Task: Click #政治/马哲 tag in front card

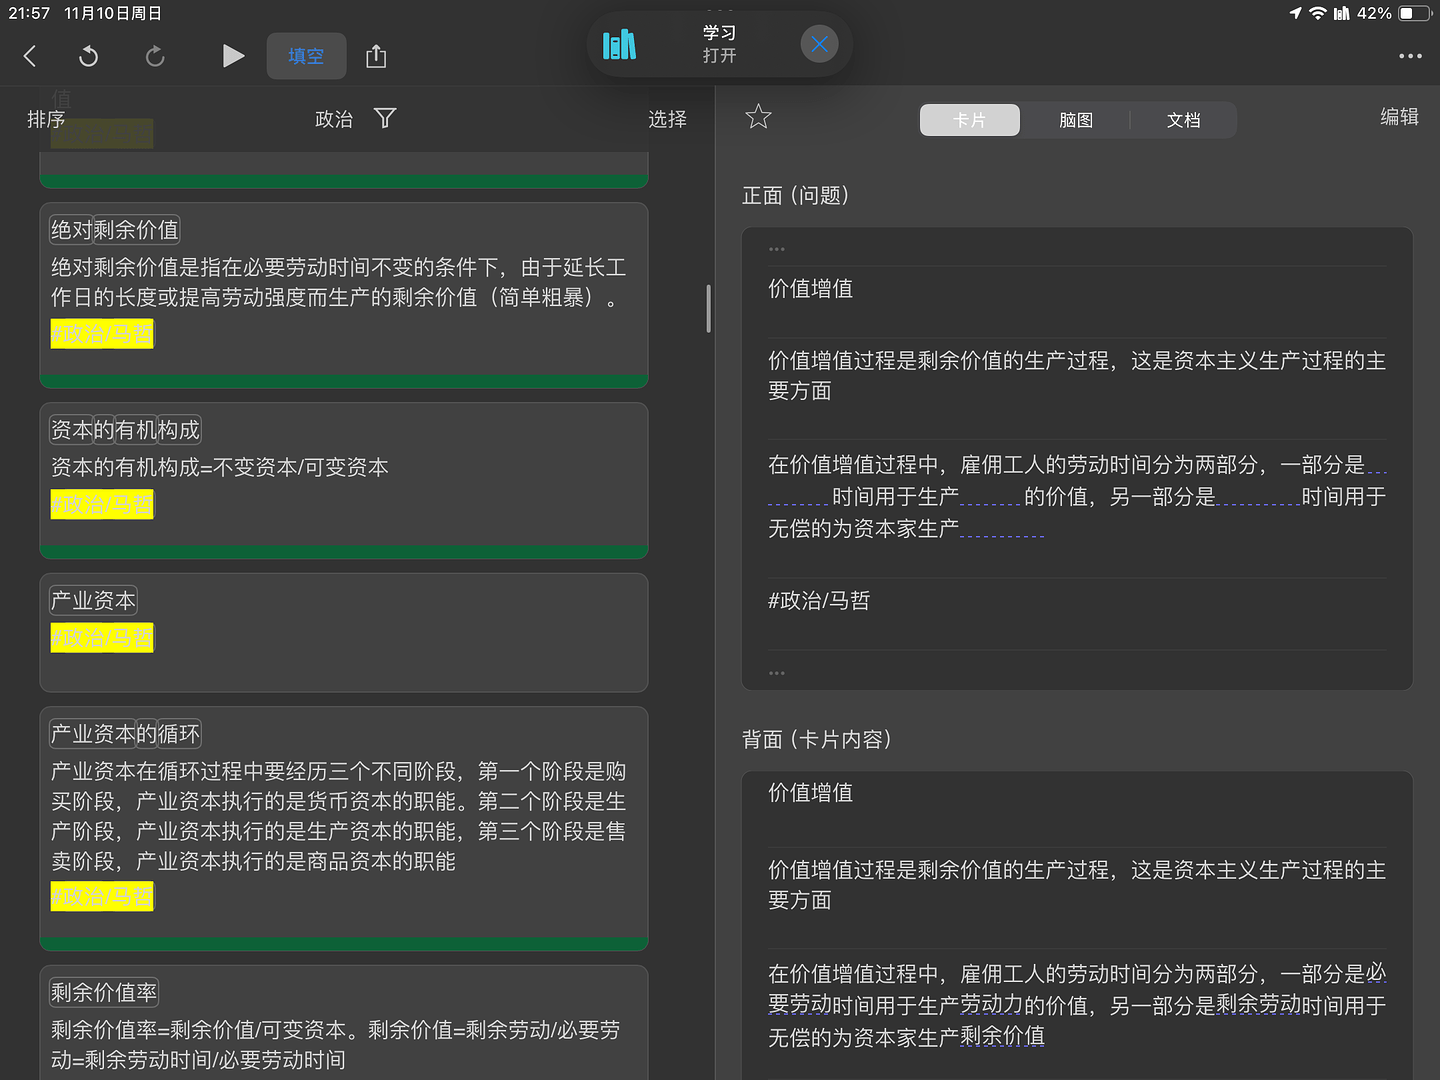Action: [x=819, y=601]
